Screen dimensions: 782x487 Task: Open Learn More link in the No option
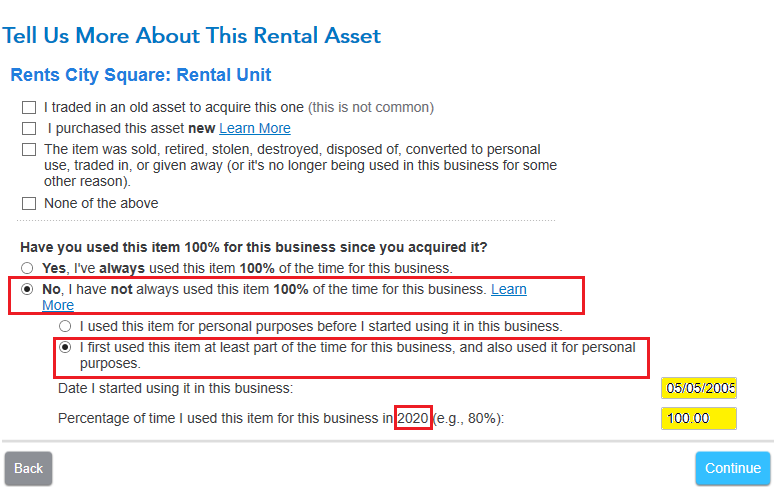[x=508, y=290]
